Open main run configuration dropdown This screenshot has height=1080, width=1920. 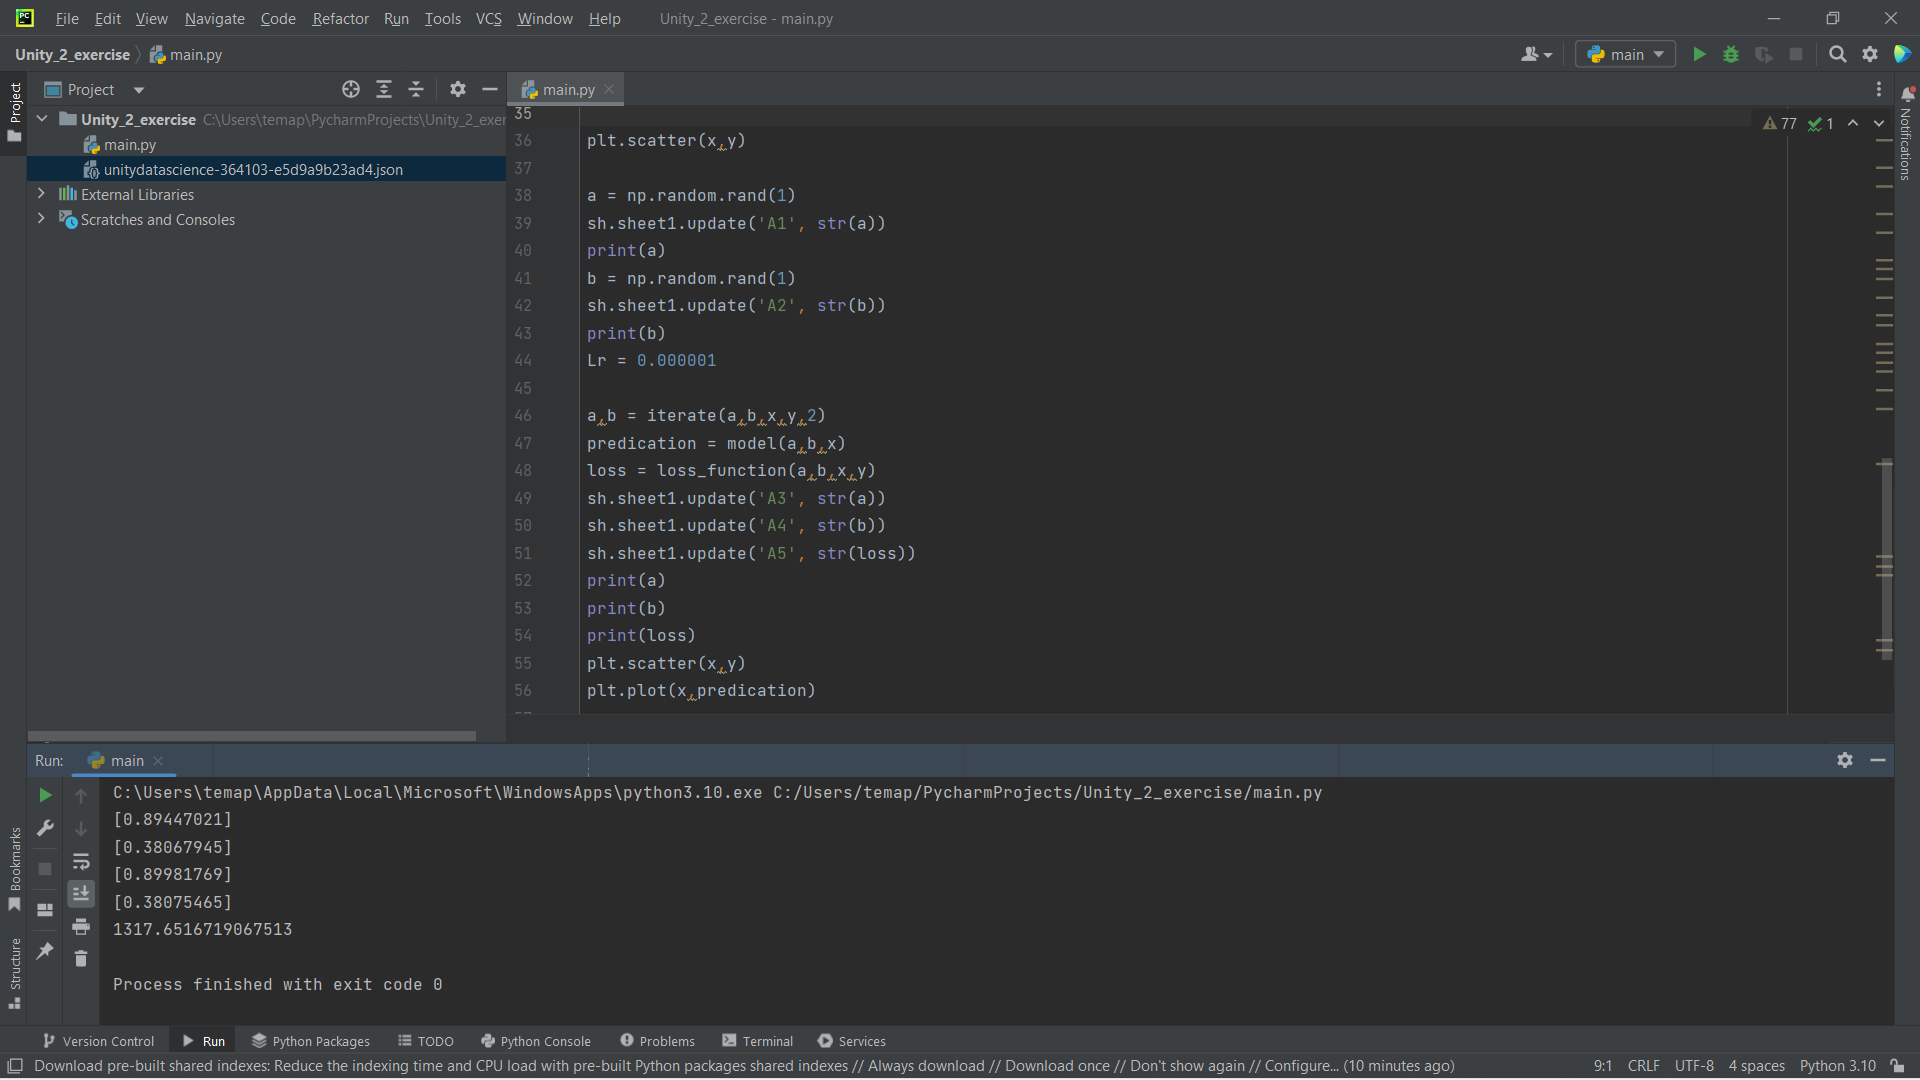coord(1625,55)
